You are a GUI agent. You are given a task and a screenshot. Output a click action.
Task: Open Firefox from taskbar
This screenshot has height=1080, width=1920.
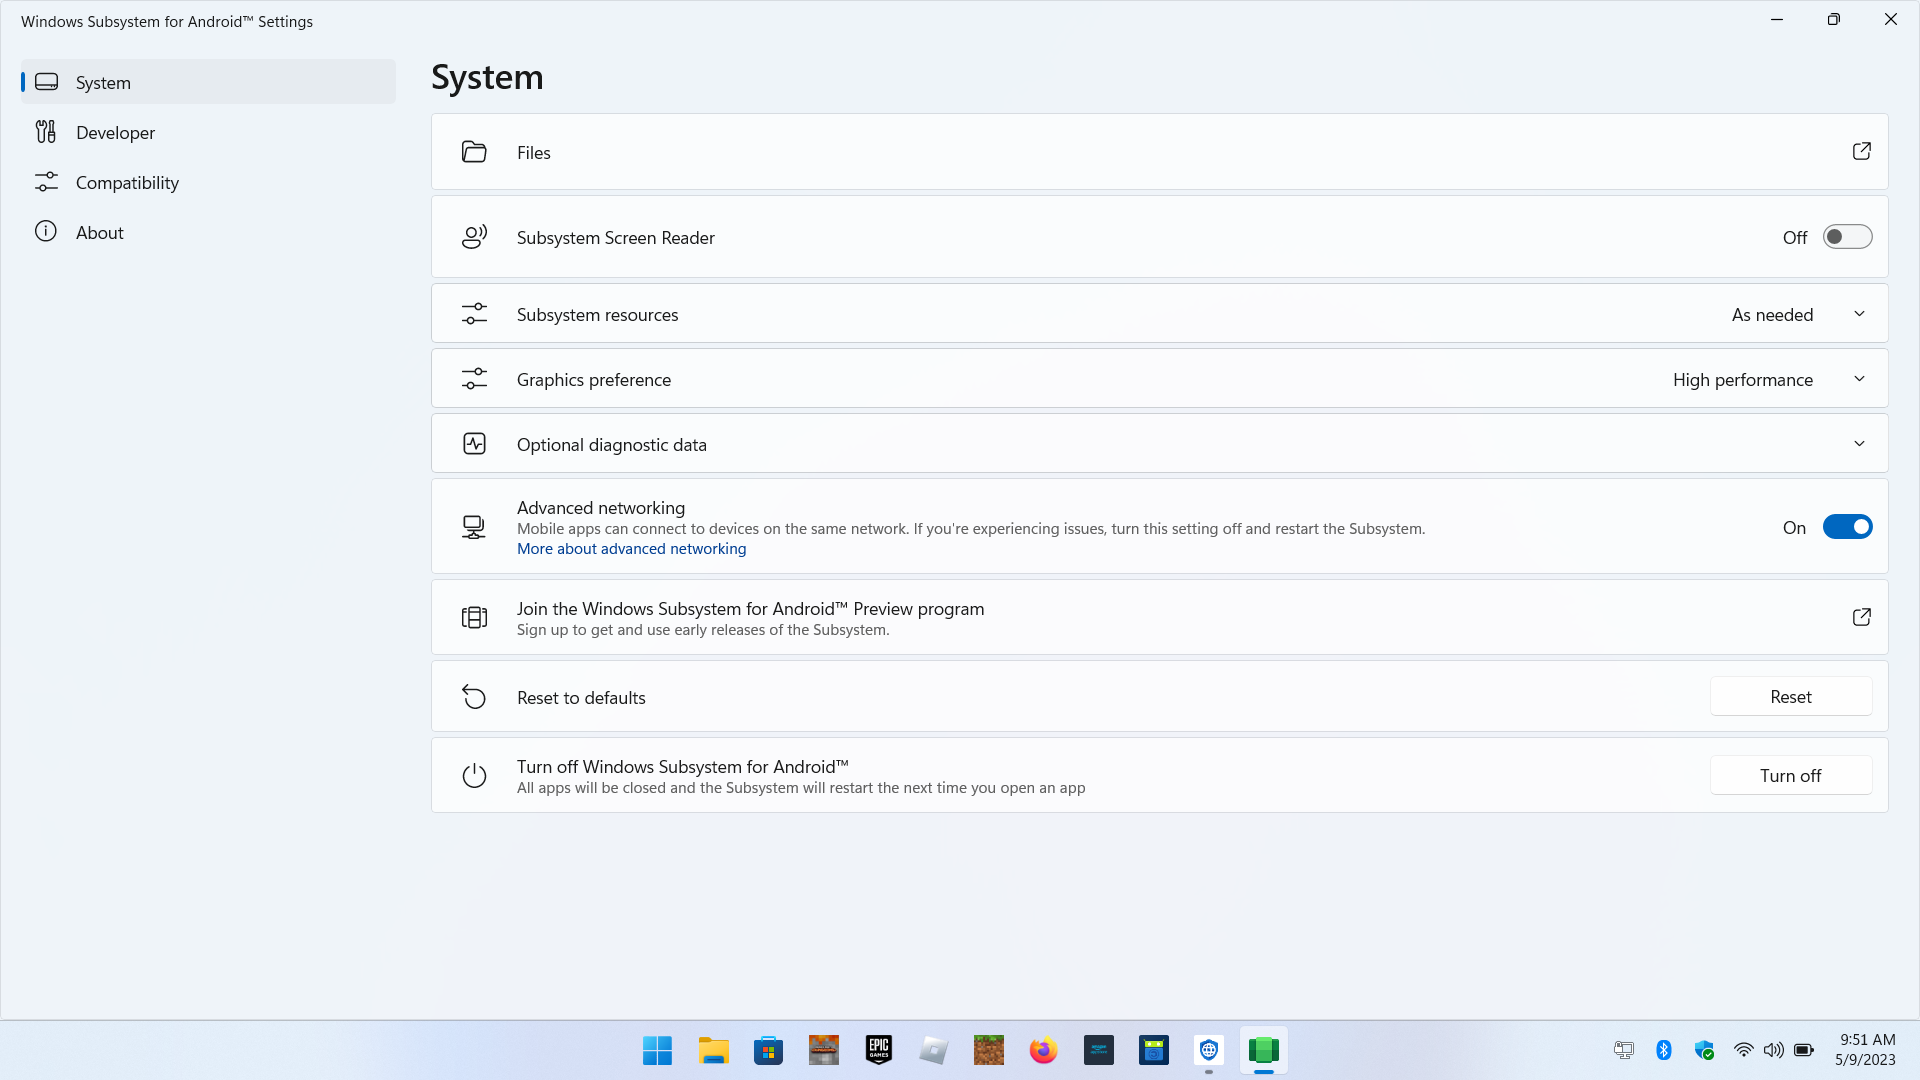1043,1050
